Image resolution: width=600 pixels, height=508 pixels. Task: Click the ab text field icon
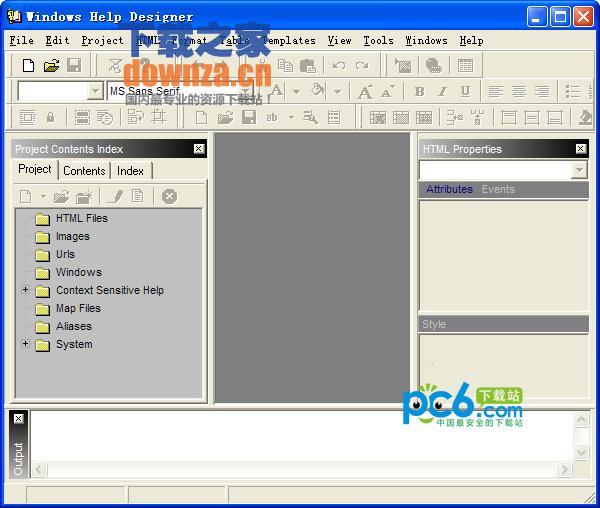pos(272,117)
